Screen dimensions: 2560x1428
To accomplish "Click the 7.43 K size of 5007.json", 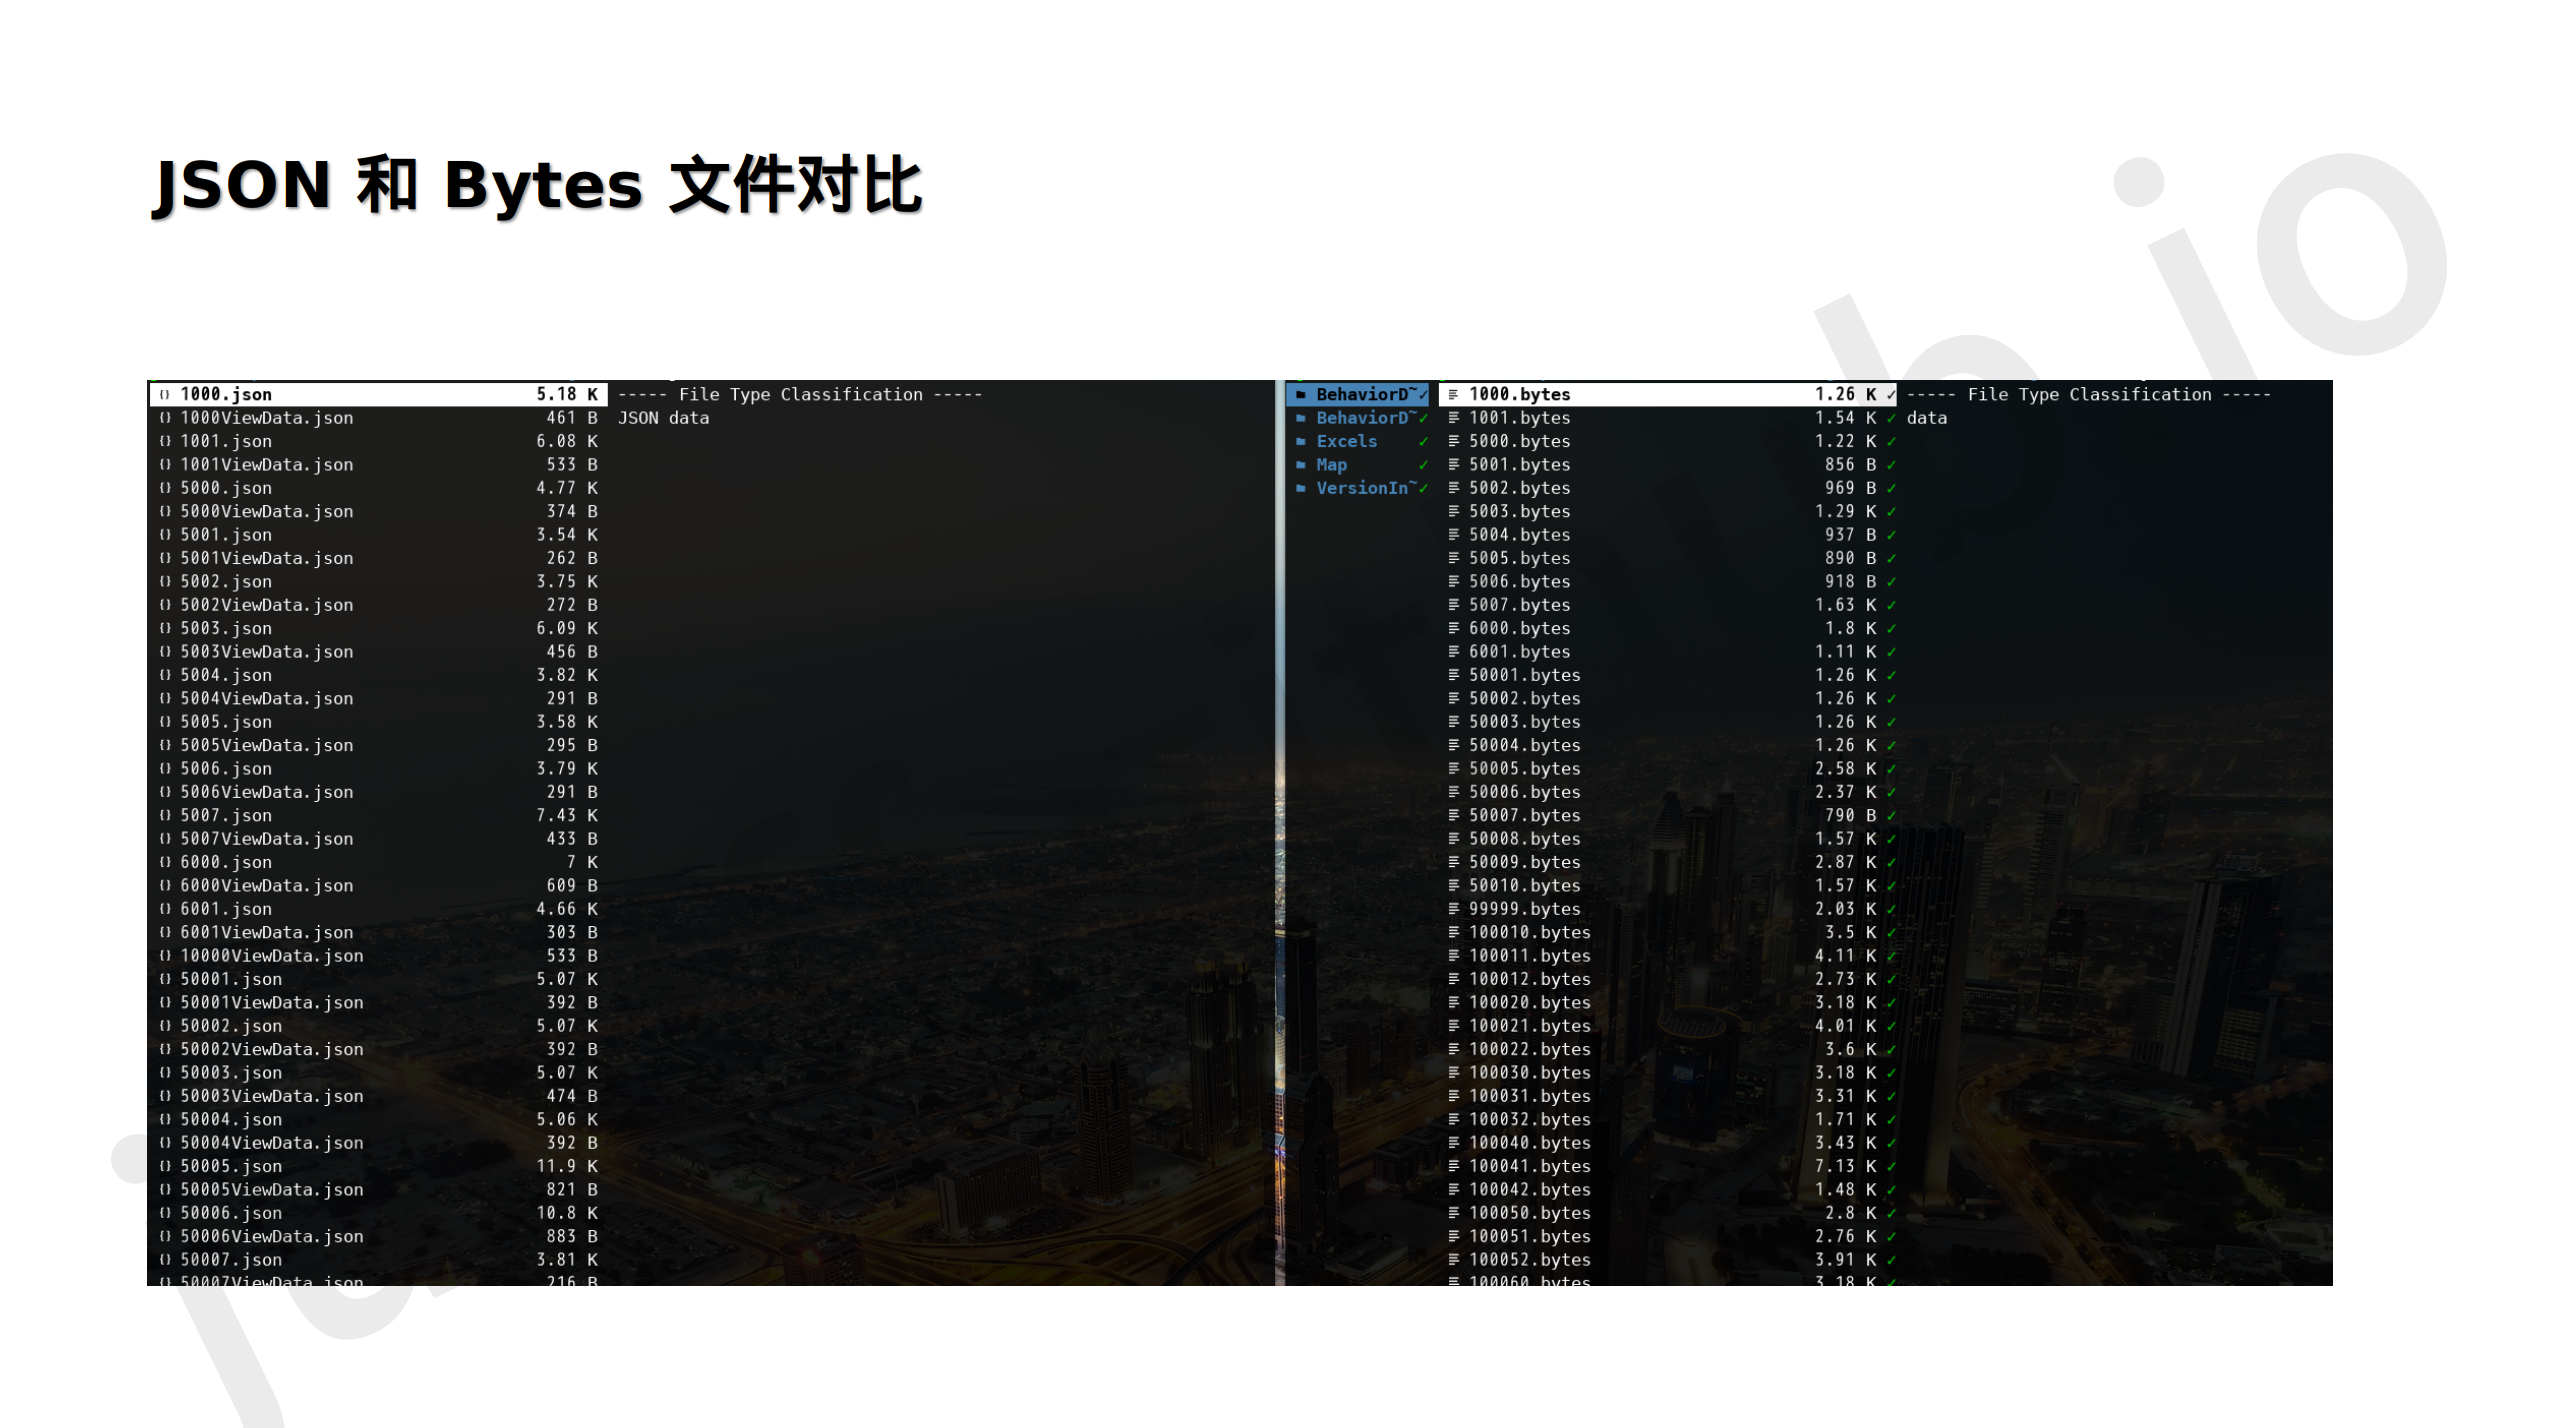I will 566,815.
